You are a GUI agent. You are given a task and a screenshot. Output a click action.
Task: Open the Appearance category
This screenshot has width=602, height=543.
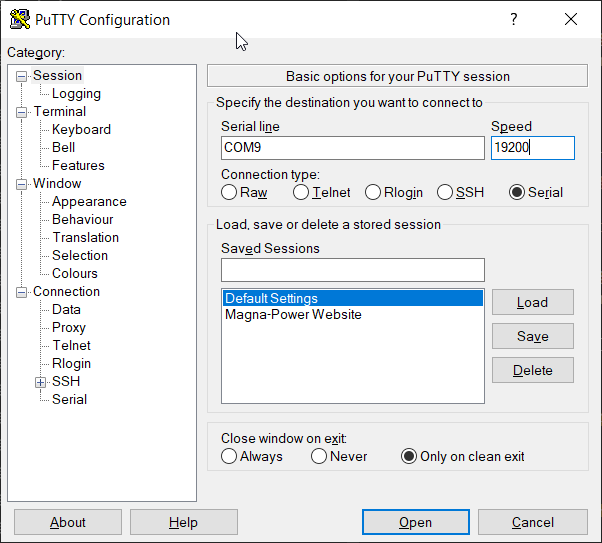pos(89,202)
